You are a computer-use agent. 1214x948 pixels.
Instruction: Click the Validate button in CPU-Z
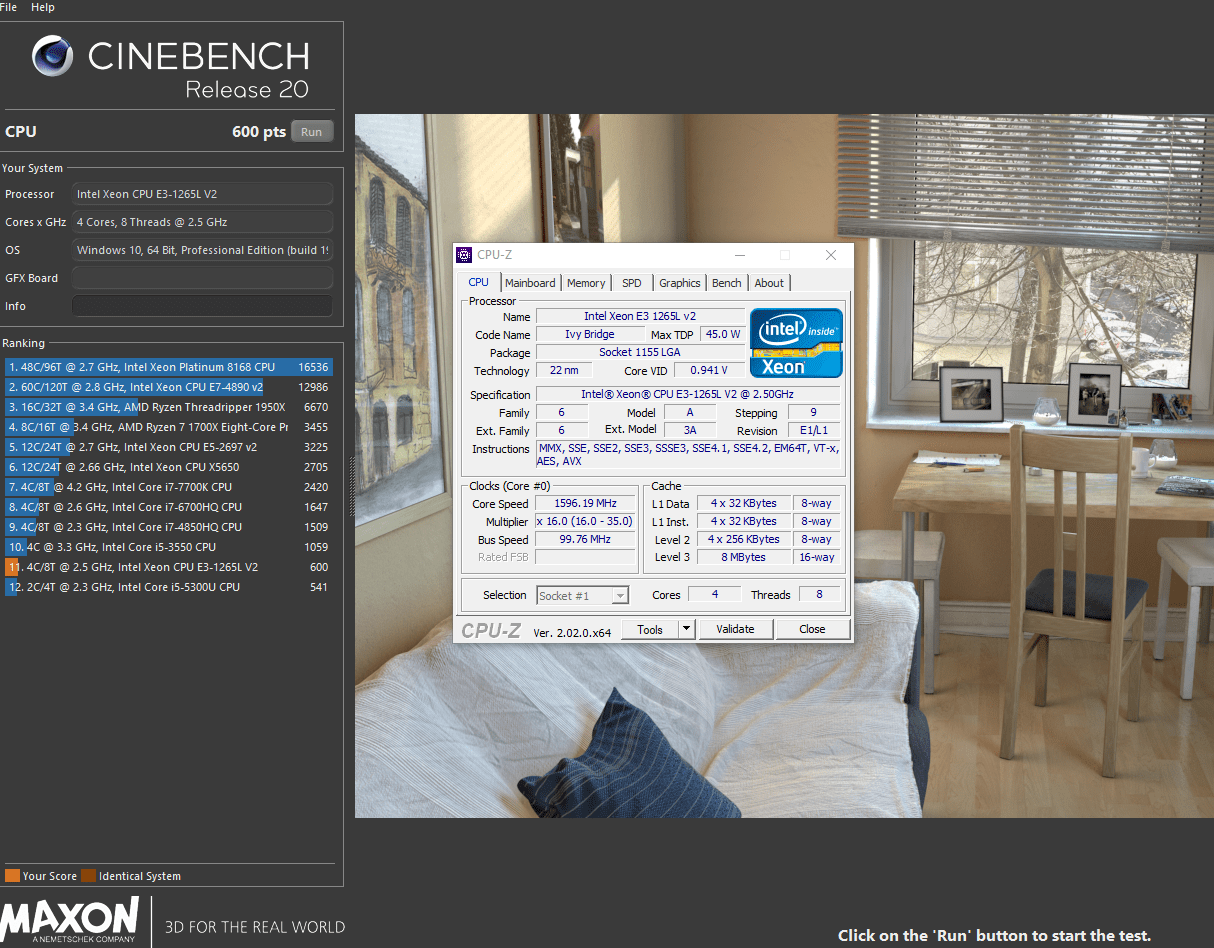coord(735,629)
